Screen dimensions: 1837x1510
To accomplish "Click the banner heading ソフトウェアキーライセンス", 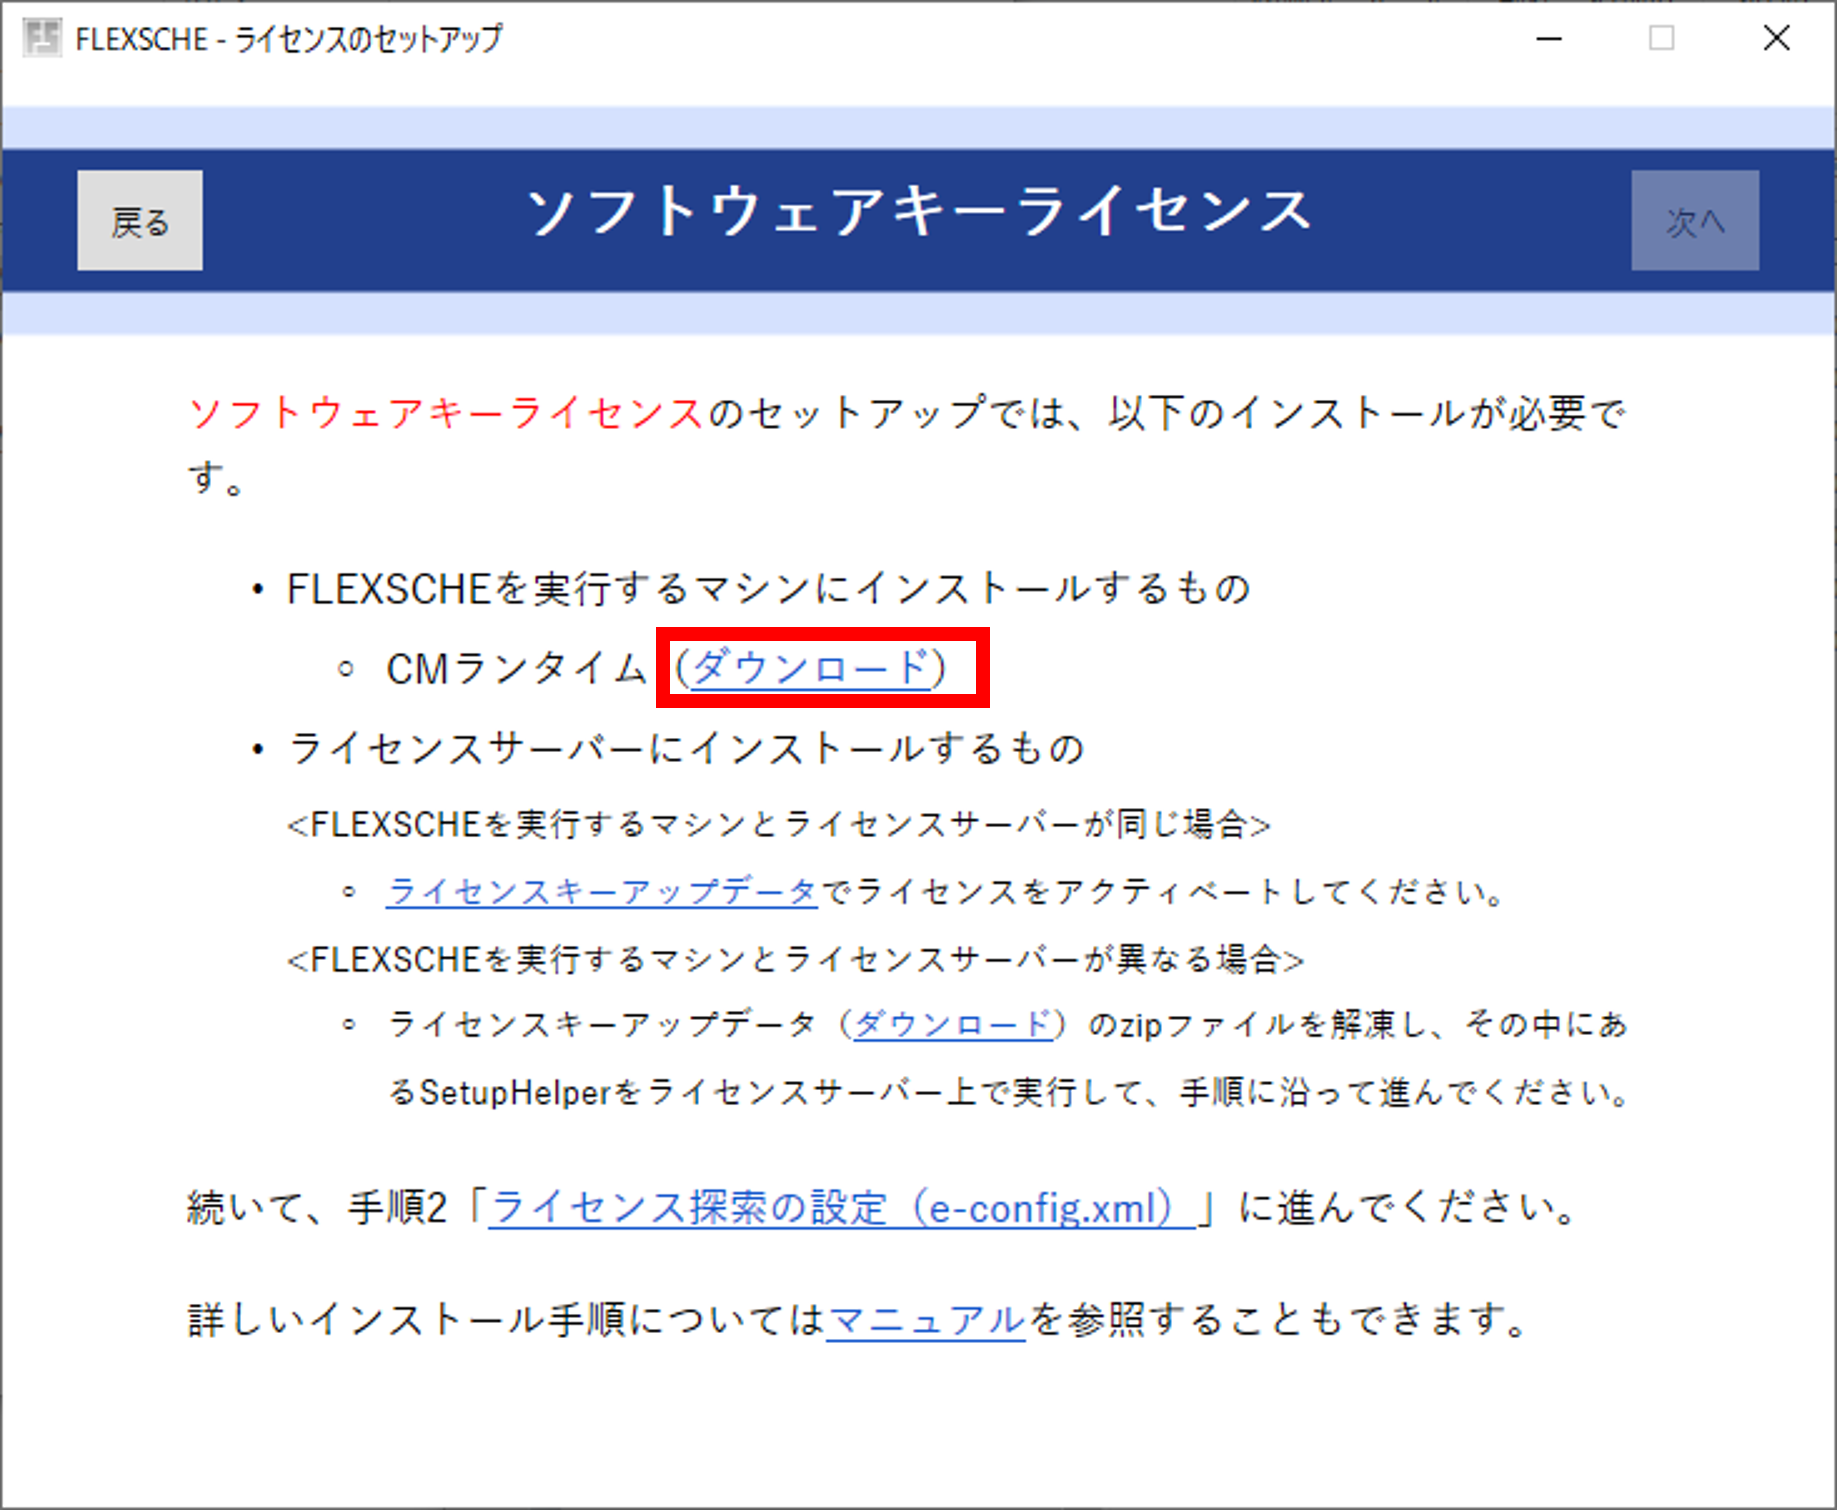I will 918,212.
